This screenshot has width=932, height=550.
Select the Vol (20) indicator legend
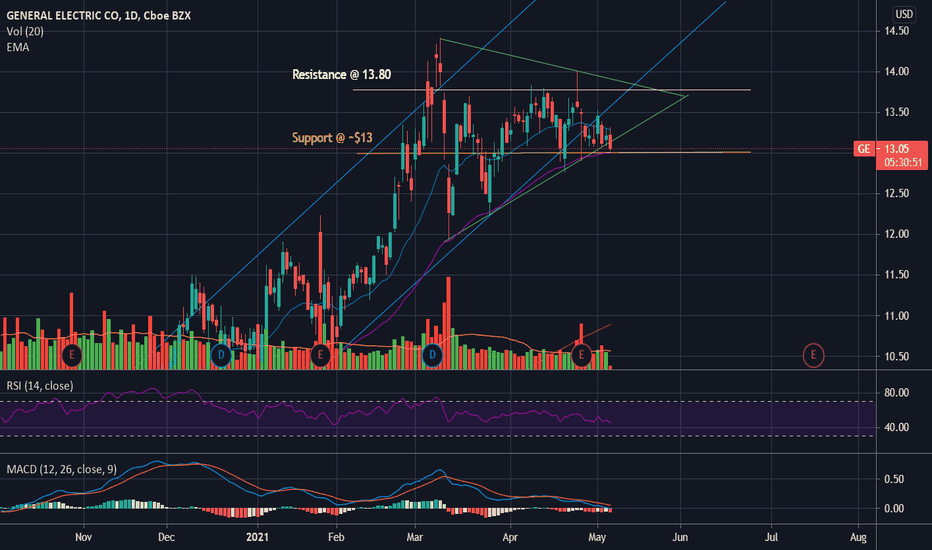point(25,32)
